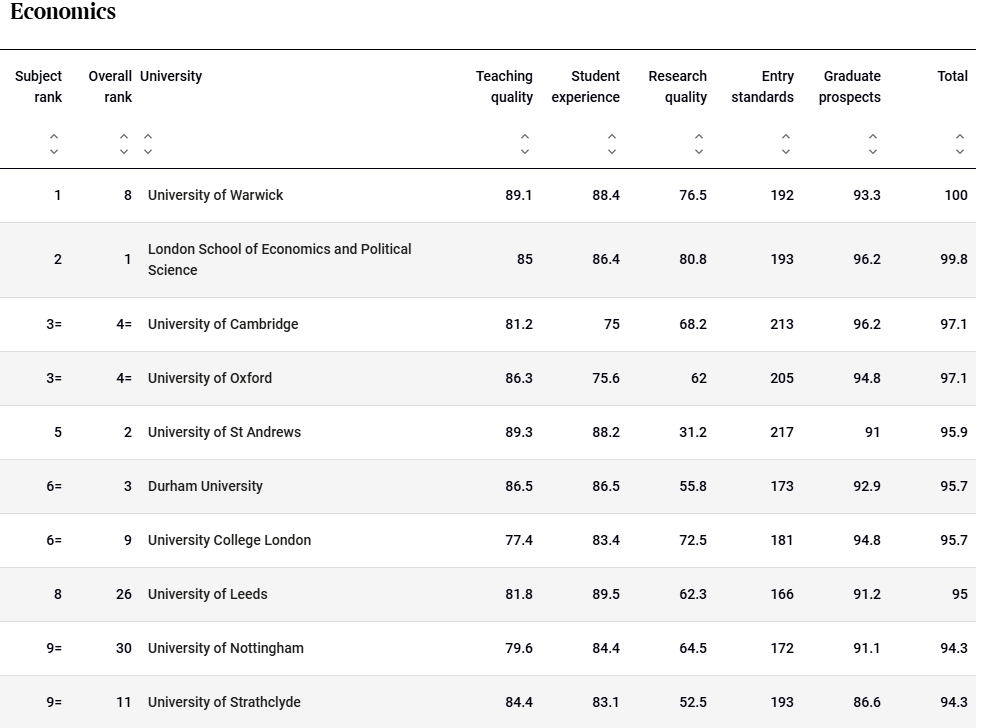Sort by University name arrows
This screenshot has height=728, width=981.
148,144
